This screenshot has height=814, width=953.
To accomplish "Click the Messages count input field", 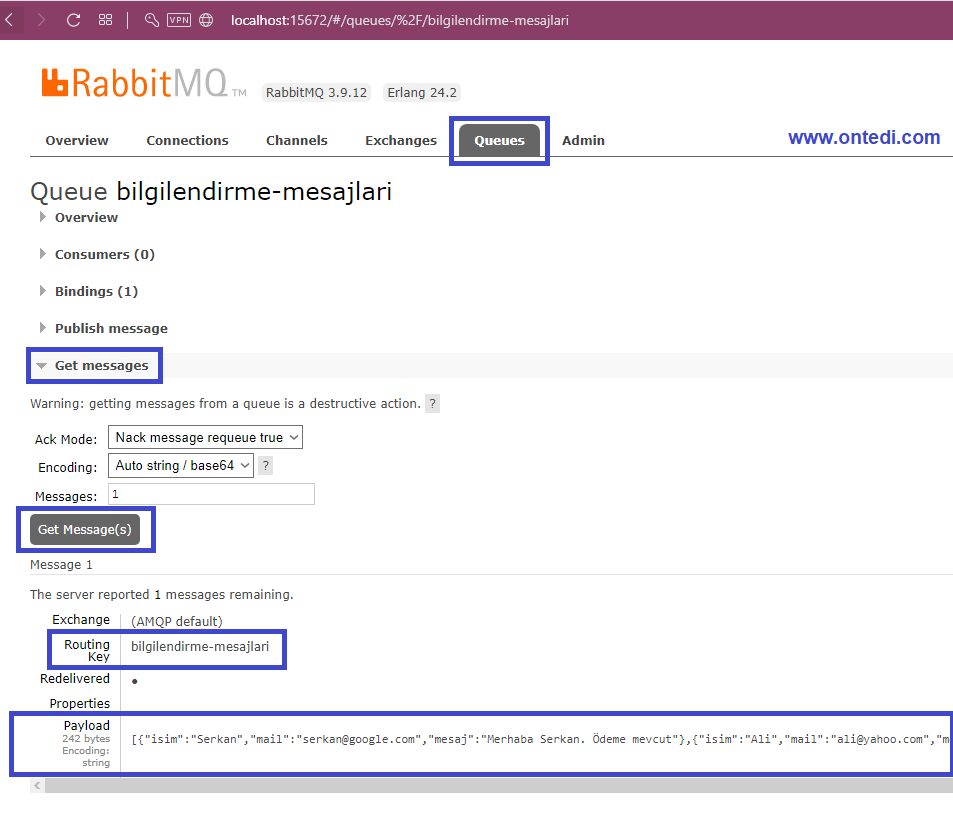I will (212, 494).
